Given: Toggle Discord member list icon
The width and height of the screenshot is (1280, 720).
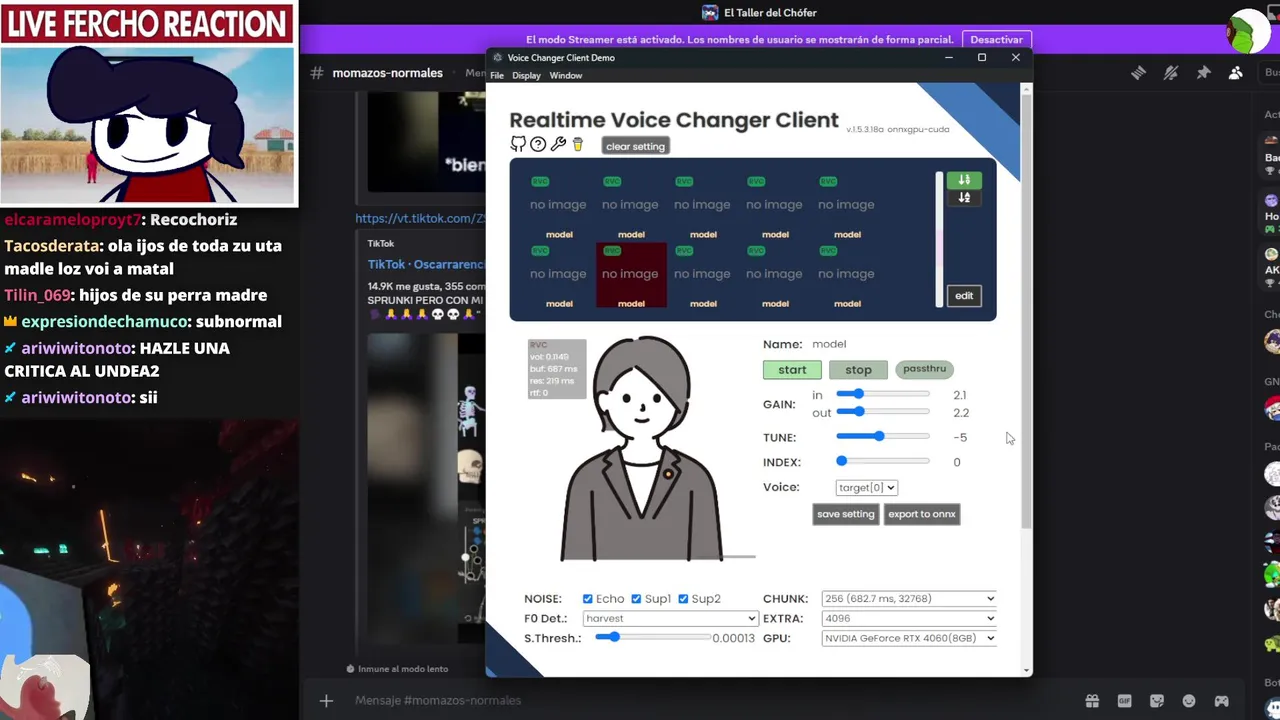Looking at the screenshot, I should (1236, 72).
